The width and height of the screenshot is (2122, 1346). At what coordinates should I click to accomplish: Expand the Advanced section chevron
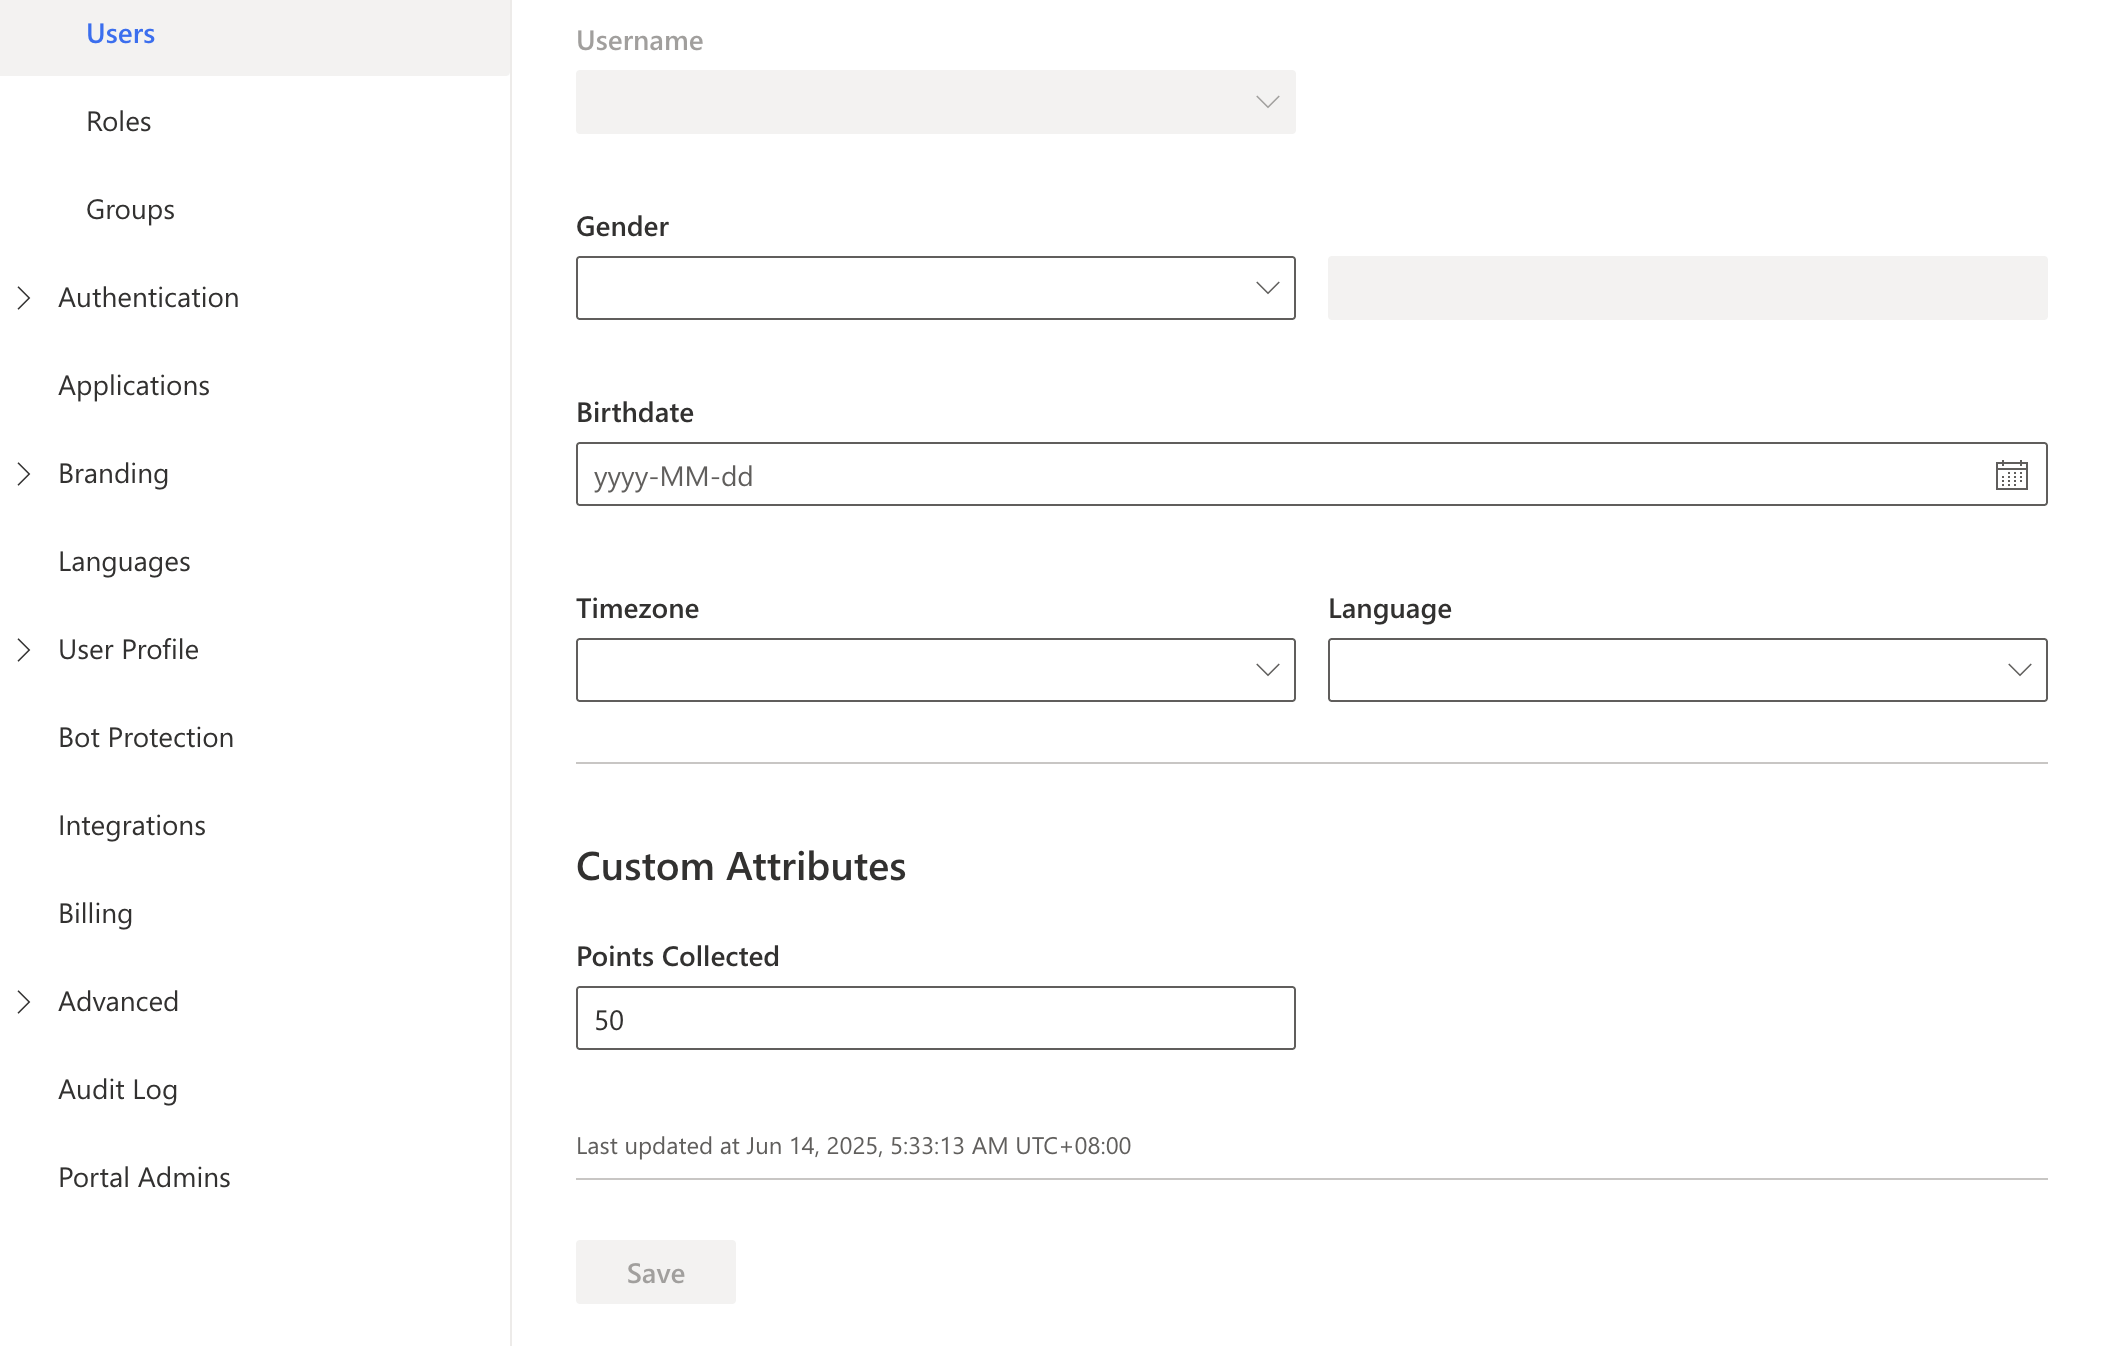coord(24,1002)
